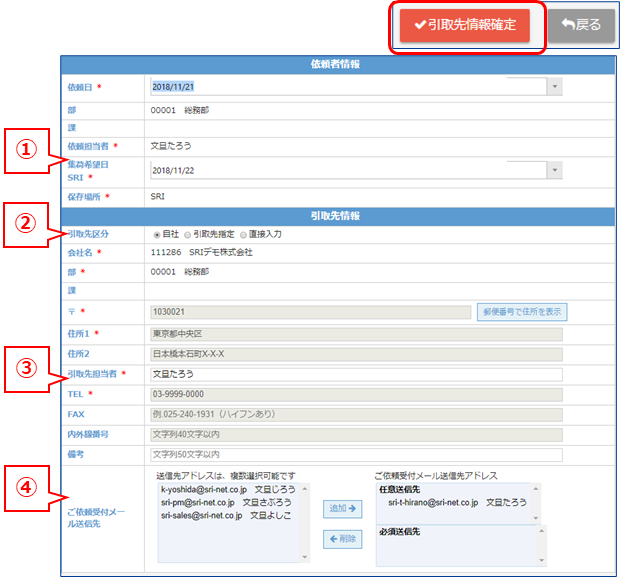Click the 内外線番号 extension field
620x577 pixels.
click(x=355, y=434)
